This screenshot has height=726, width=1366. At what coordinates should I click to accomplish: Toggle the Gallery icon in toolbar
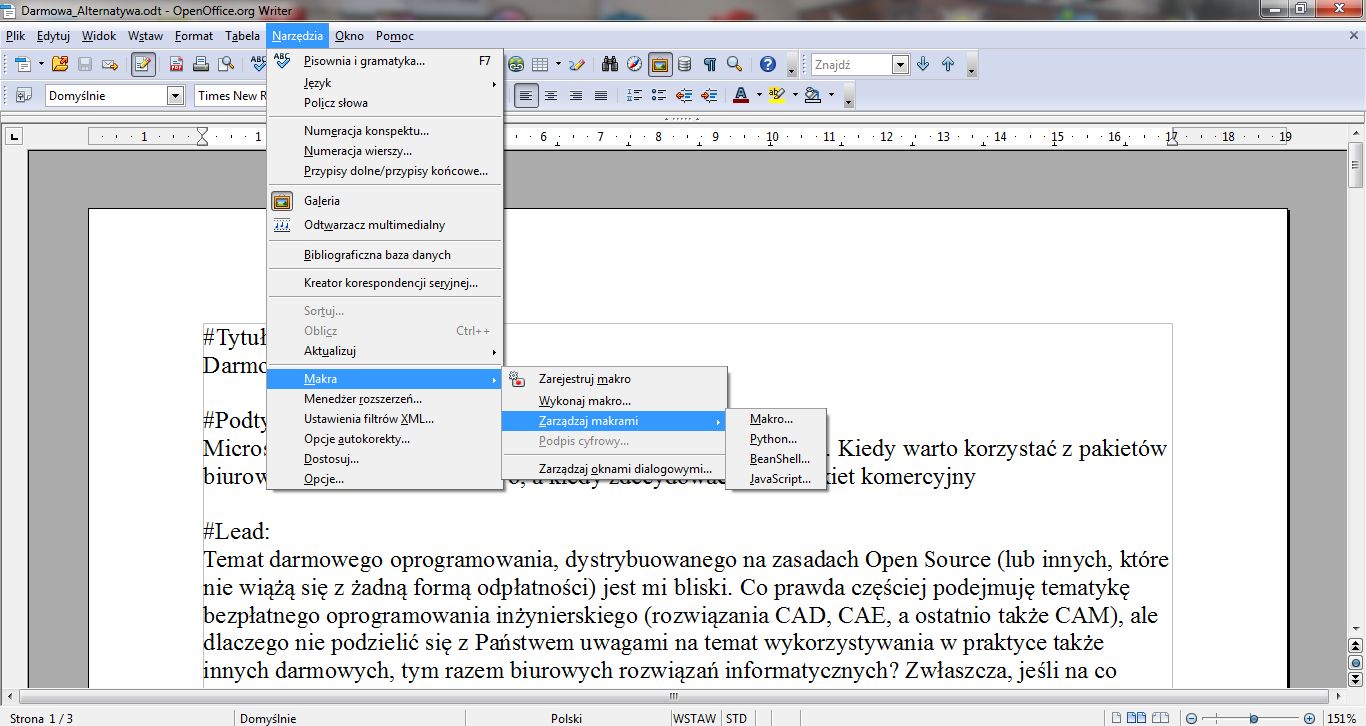(x=660, y=64)
